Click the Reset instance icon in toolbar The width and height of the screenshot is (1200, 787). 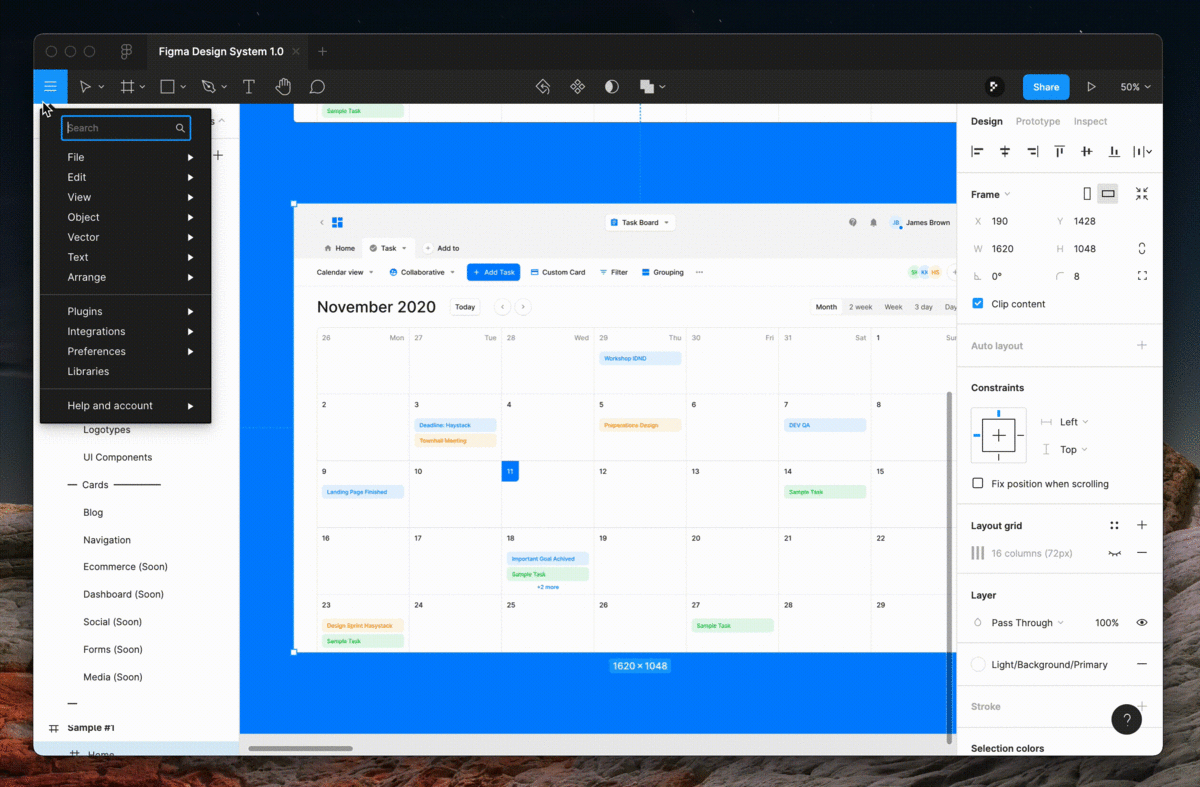coord(543,87)
